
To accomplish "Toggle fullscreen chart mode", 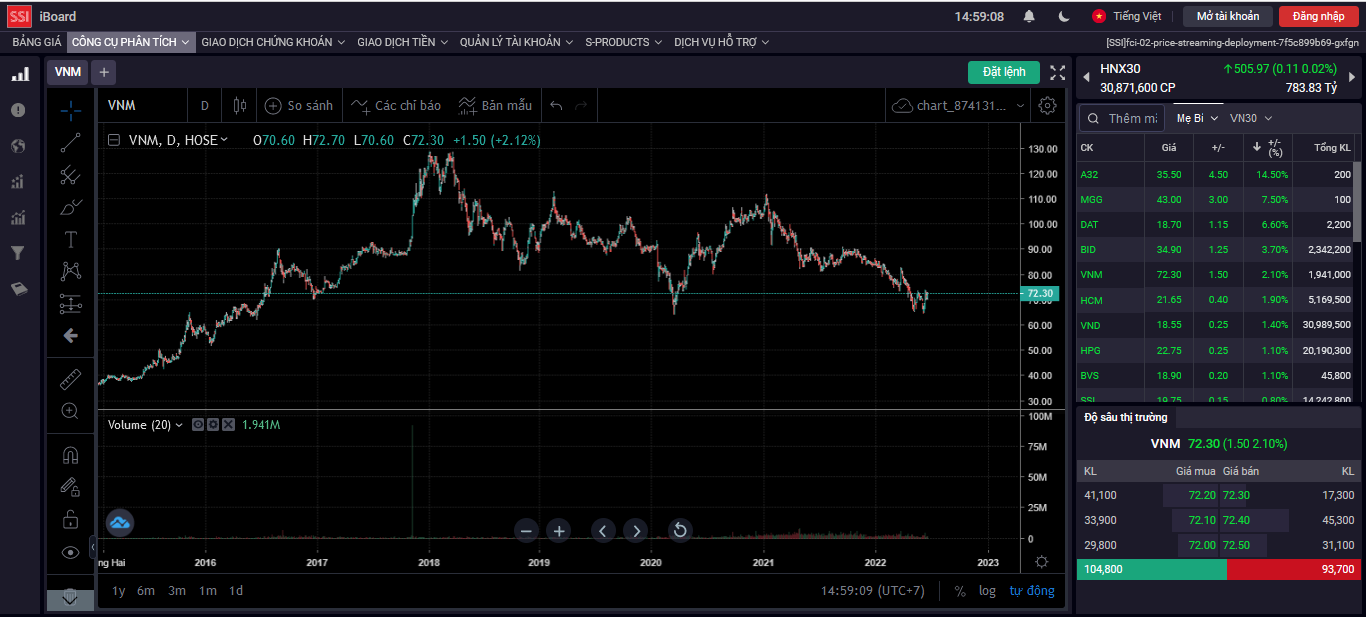I will tap(1057, 72).
